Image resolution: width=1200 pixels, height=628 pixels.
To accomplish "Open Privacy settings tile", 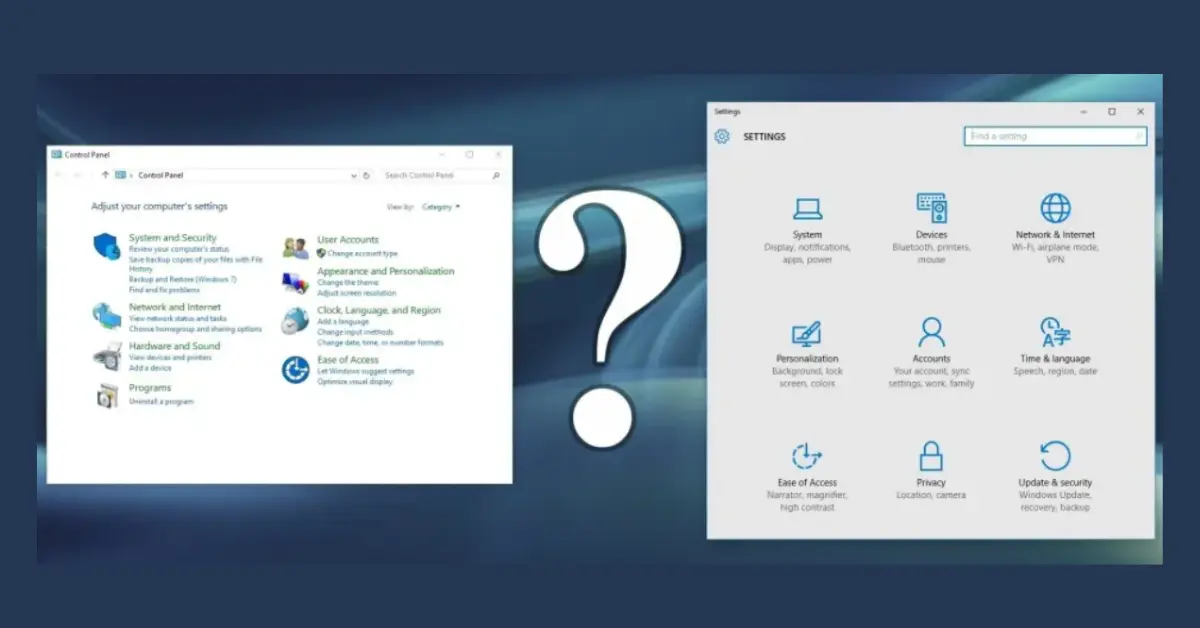I will click(931, 472).
